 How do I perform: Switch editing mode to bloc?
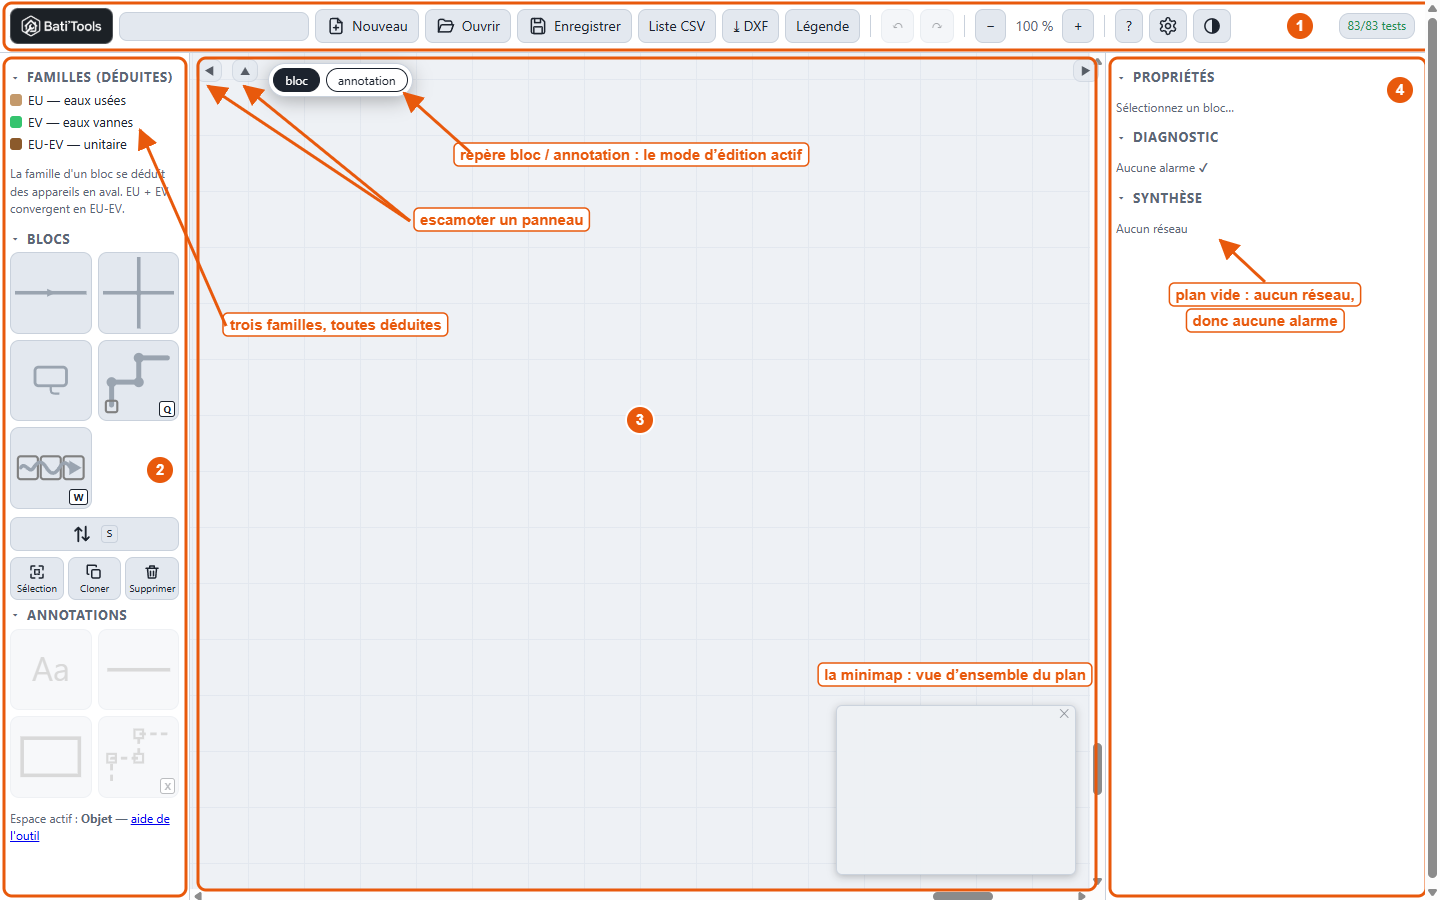pos(296,81)
